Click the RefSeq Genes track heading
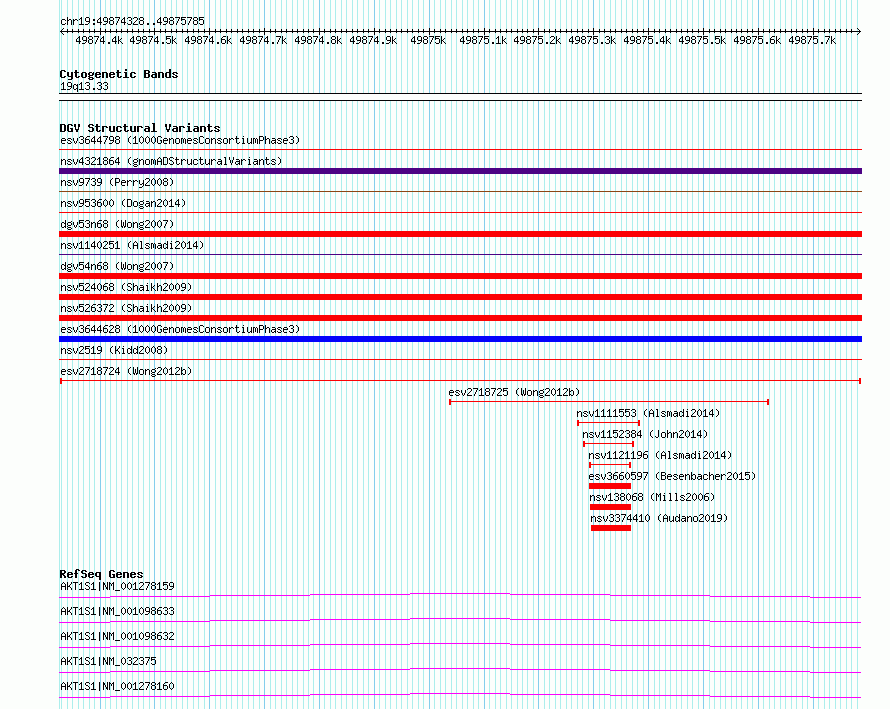Viewport: 890px width, 709px height. [x=102, y=574]
